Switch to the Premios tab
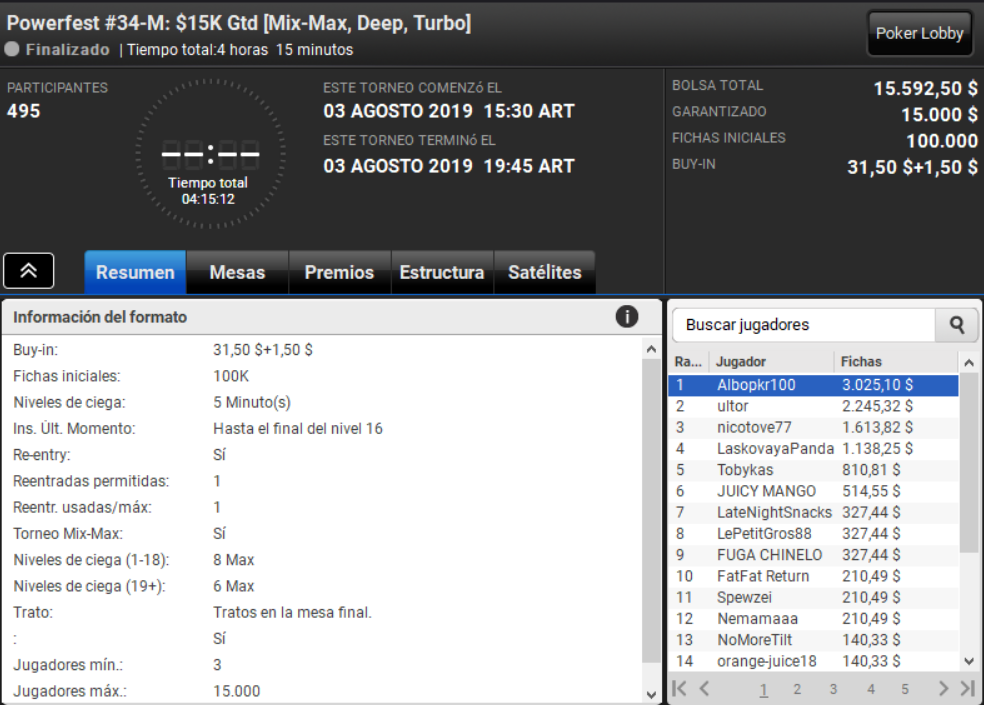Image resolution: width=984 pixels, height=705 pixels. pyautogui.click(x=340, y=272)
